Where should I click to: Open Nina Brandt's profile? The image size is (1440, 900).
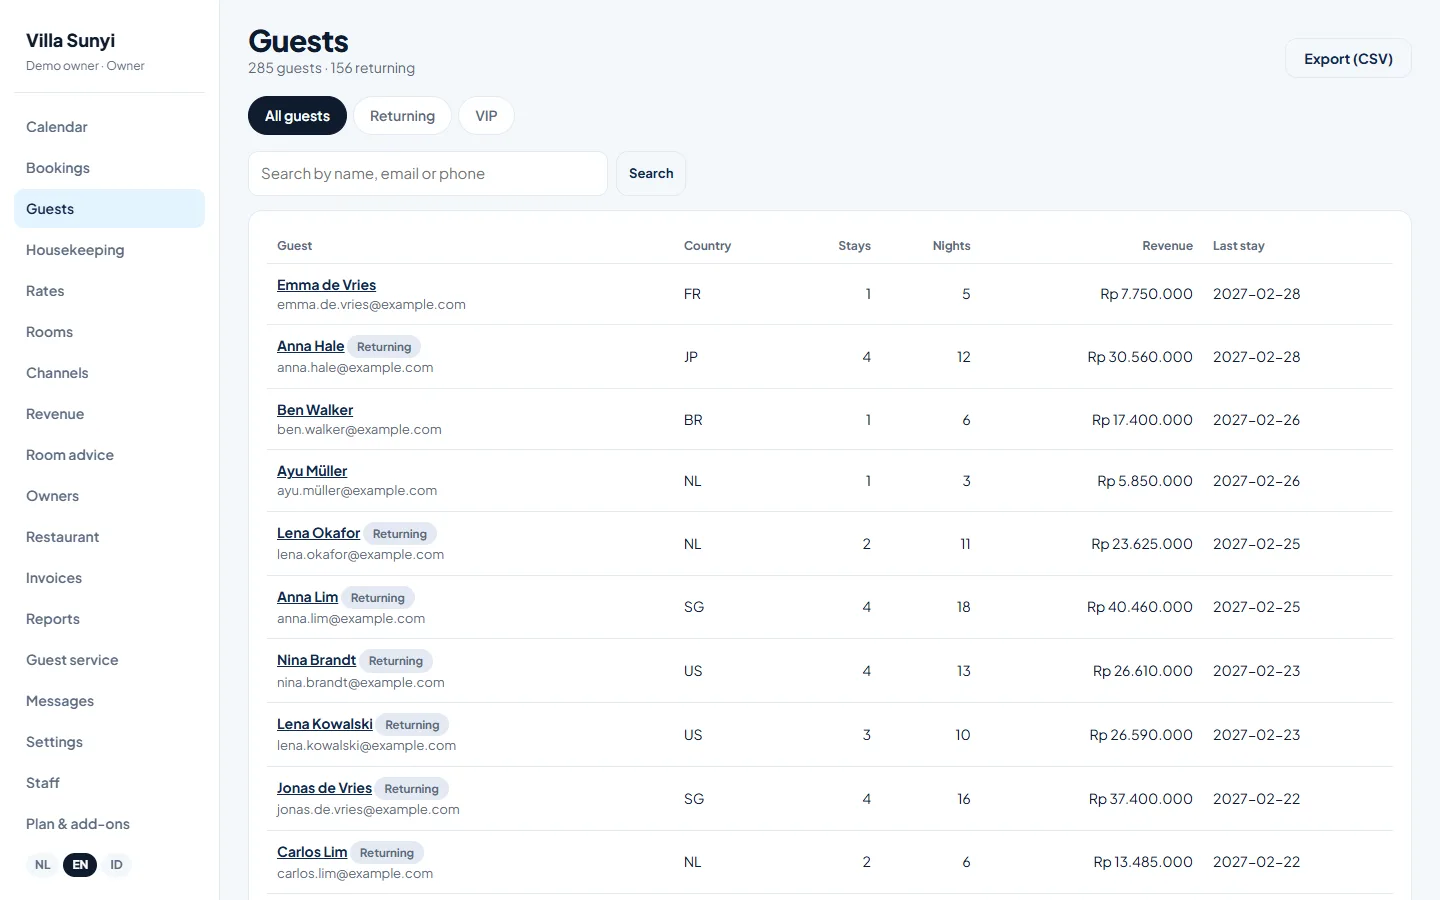coord(316,660)
